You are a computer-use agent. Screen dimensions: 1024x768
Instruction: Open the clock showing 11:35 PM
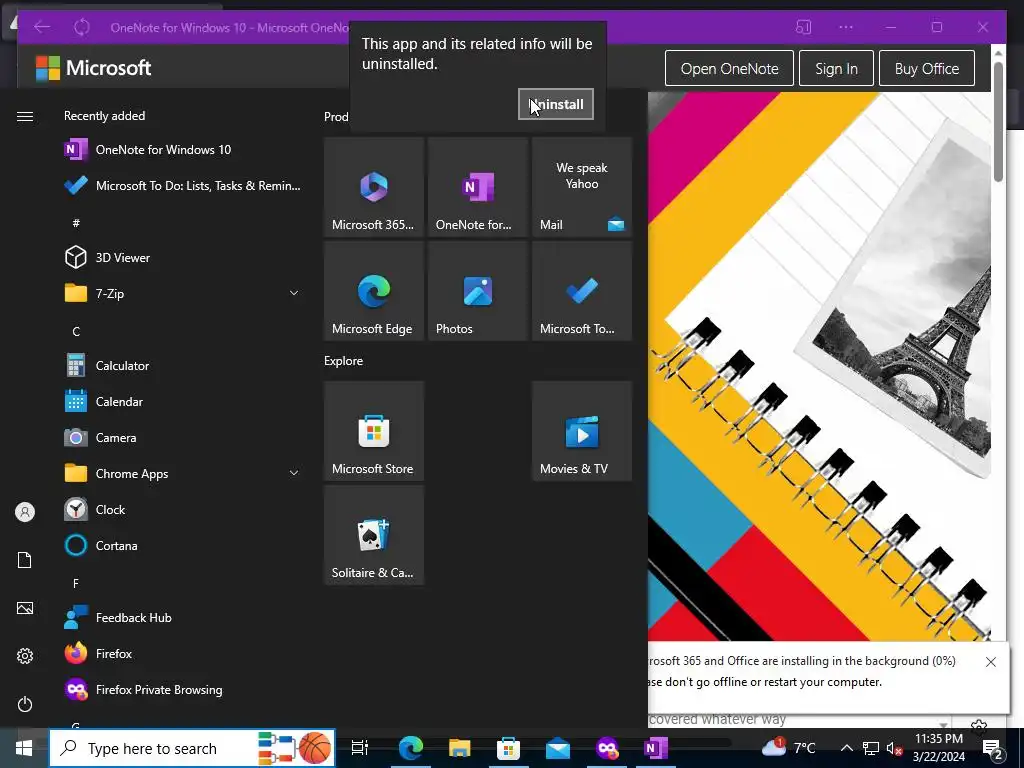938,748
